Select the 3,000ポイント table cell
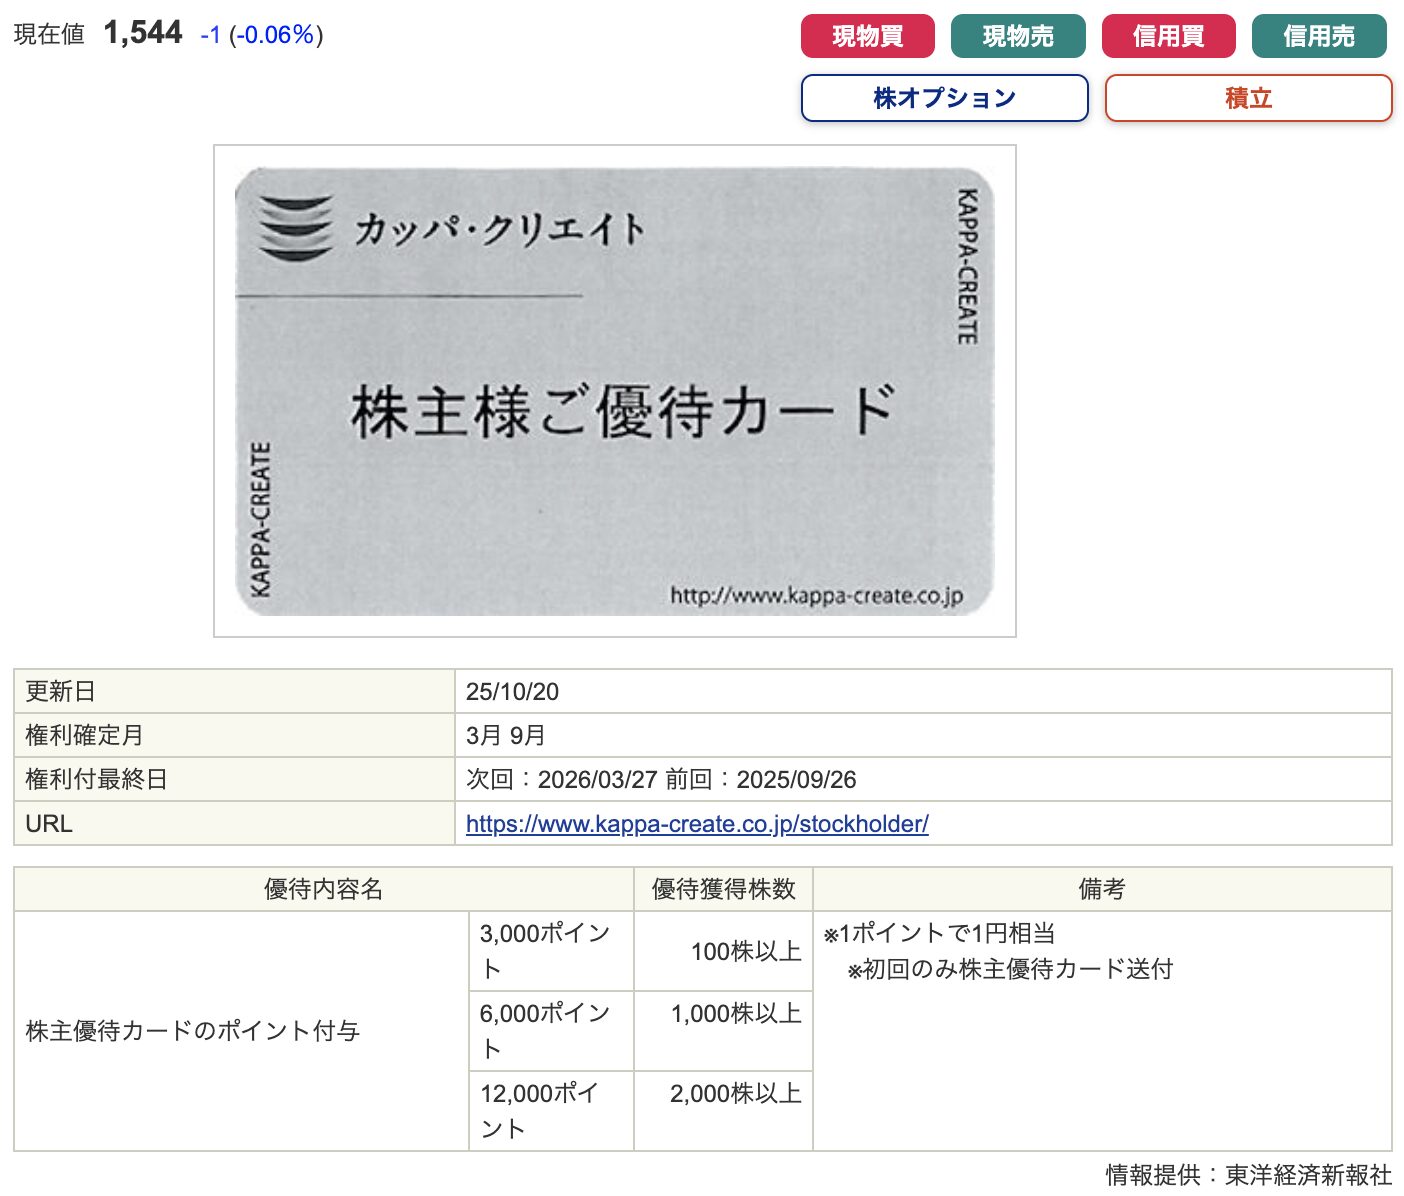This screenshot has width=1404, height=1196. (x=550, y=951)
